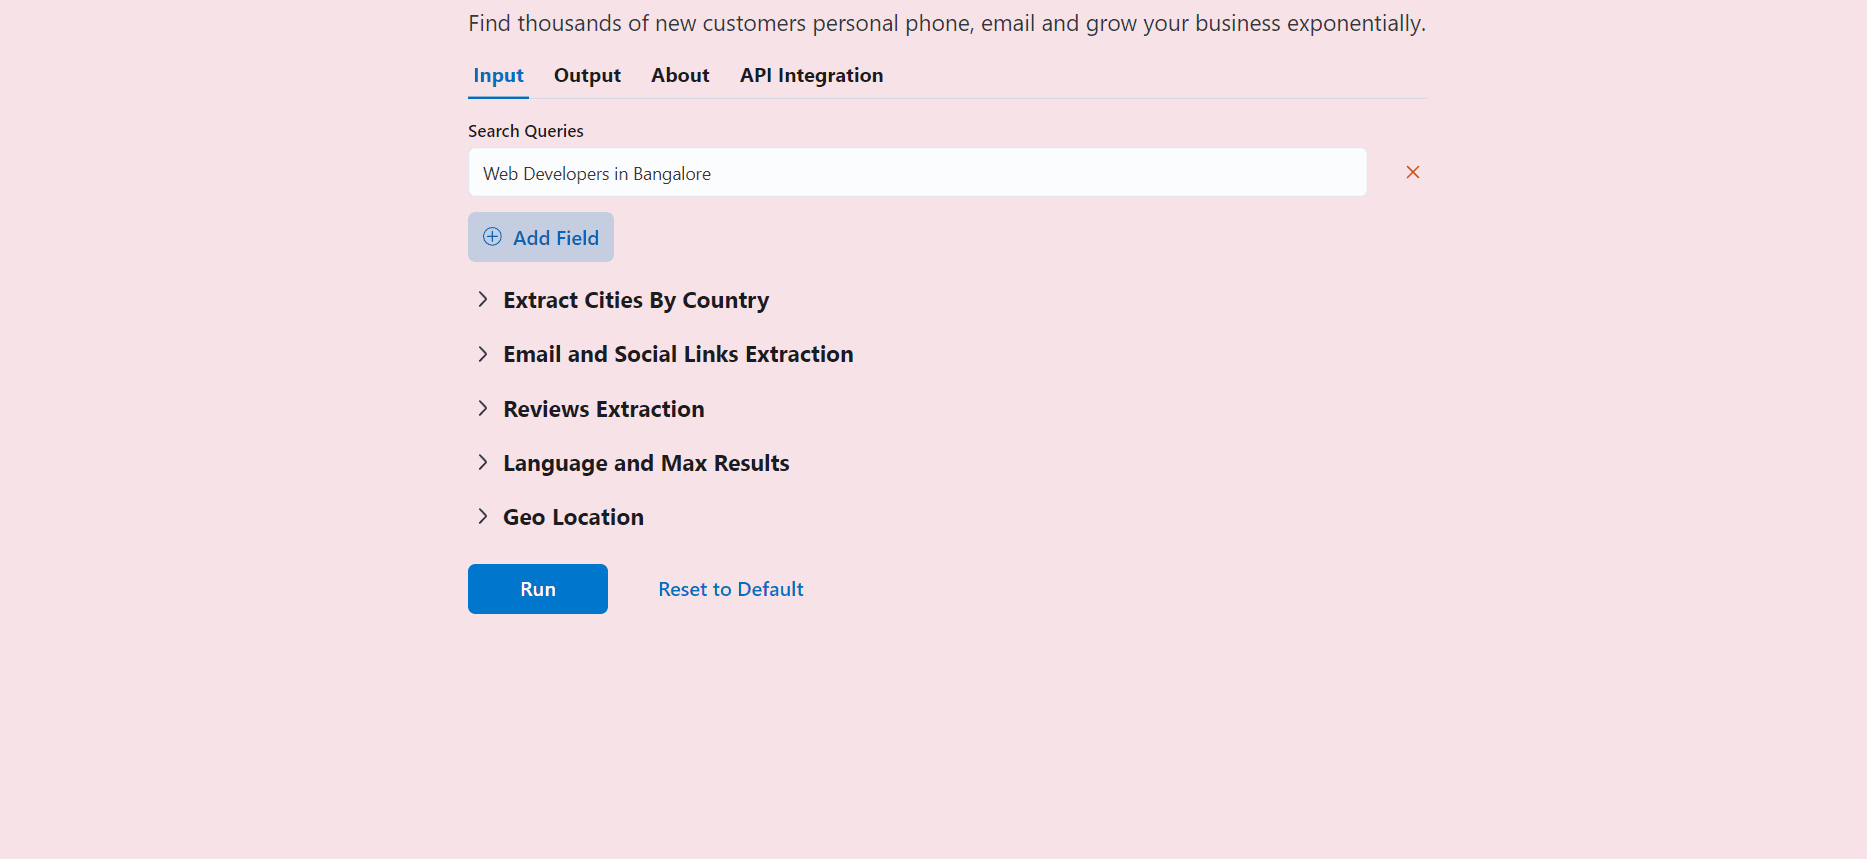Click the Add Field button label

tap(556, 238)
